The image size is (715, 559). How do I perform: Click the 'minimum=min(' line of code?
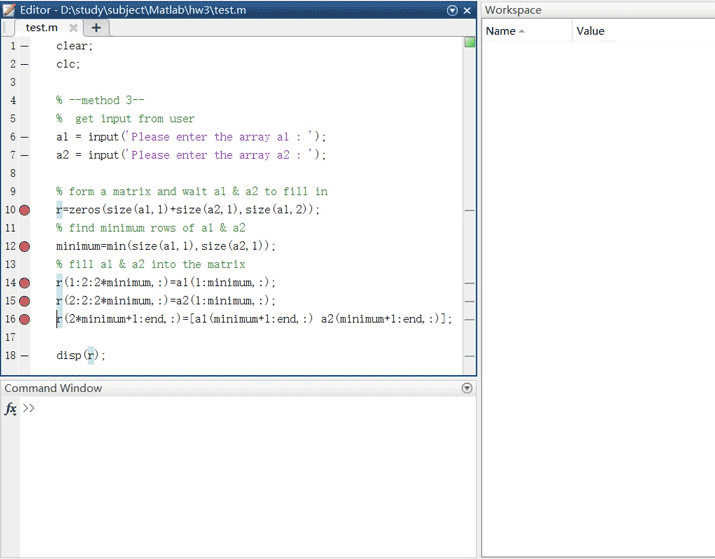click(x=166, y=246)
